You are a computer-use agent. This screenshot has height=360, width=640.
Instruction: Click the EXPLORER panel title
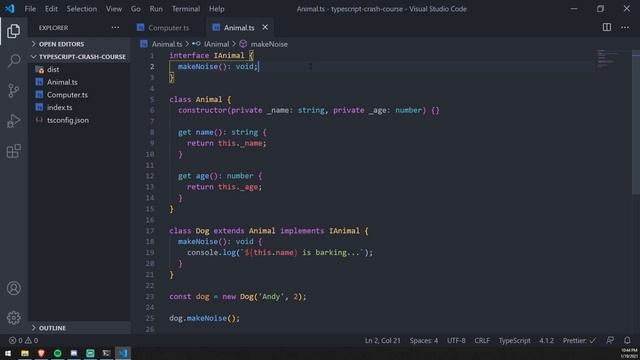pos(53,28)
